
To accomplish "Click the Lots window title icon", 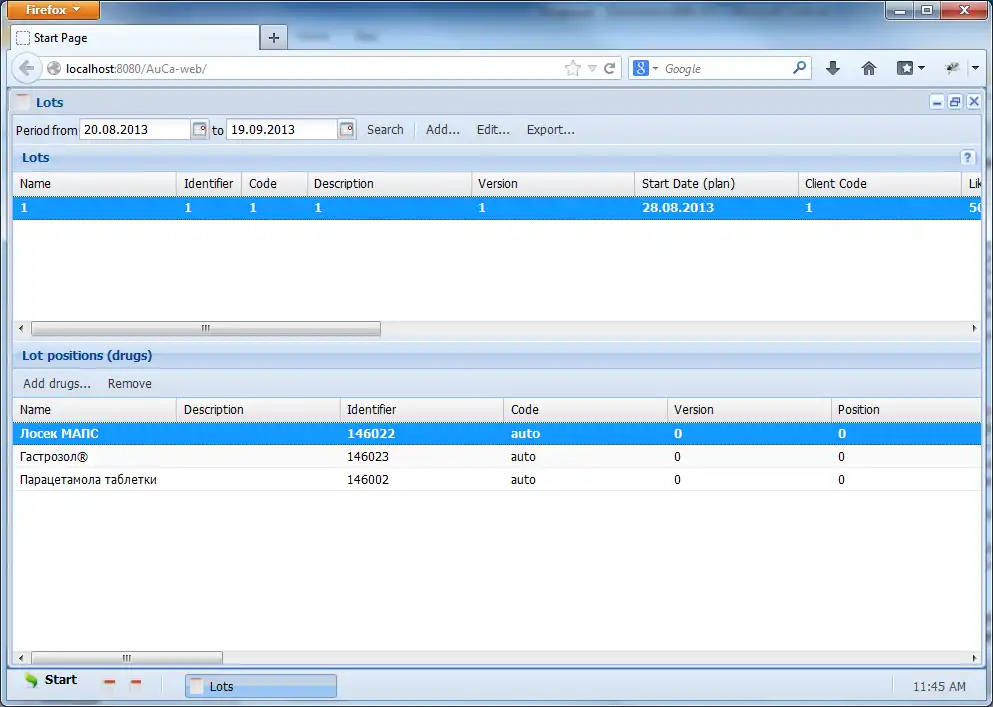I will pos(23,102).
